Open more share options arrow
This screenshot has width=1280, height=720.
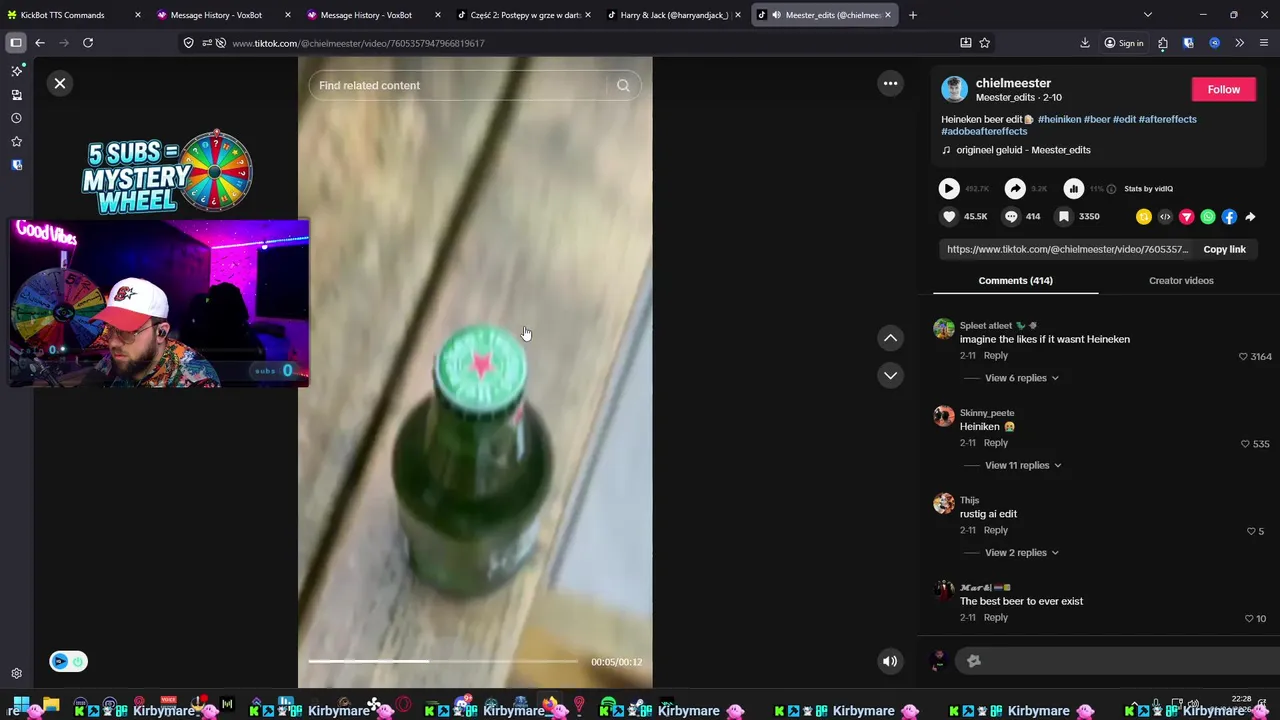1250,217
